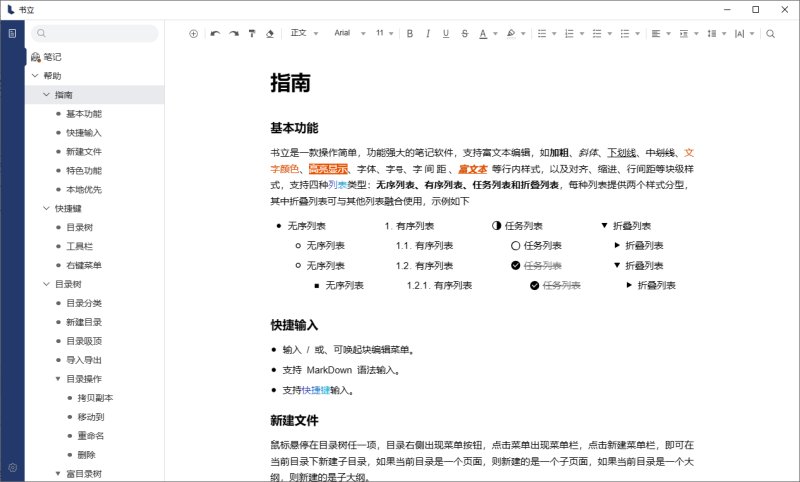Open the Arial font family dropdown
800x482 pixels.
pos(350,34)
